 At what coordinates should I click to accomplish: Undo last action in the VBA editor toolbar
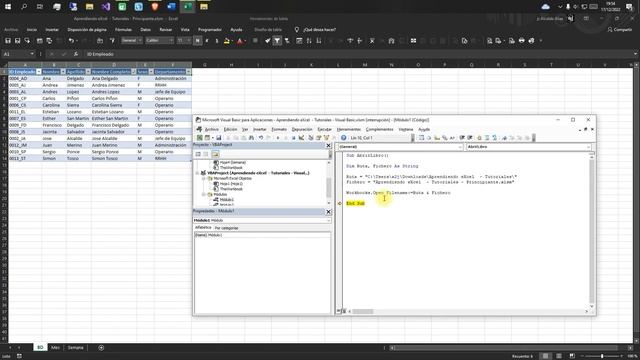pos(261,138)
